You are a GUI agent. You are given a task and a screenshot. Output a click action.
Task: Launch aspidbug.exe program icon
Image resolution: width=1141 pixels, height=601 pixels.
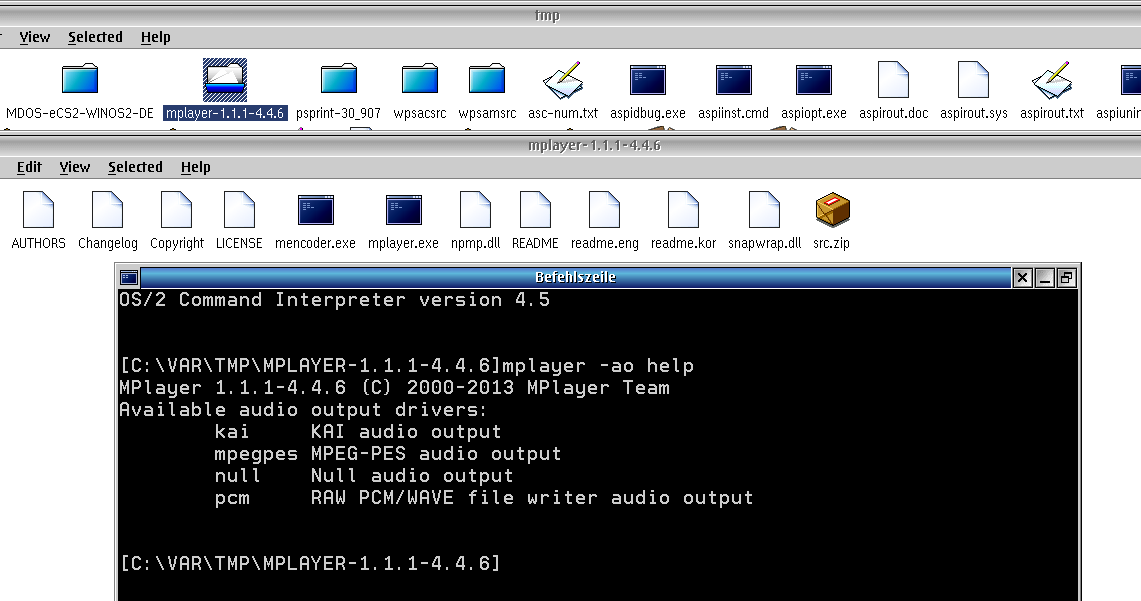[x=648, y=80]
